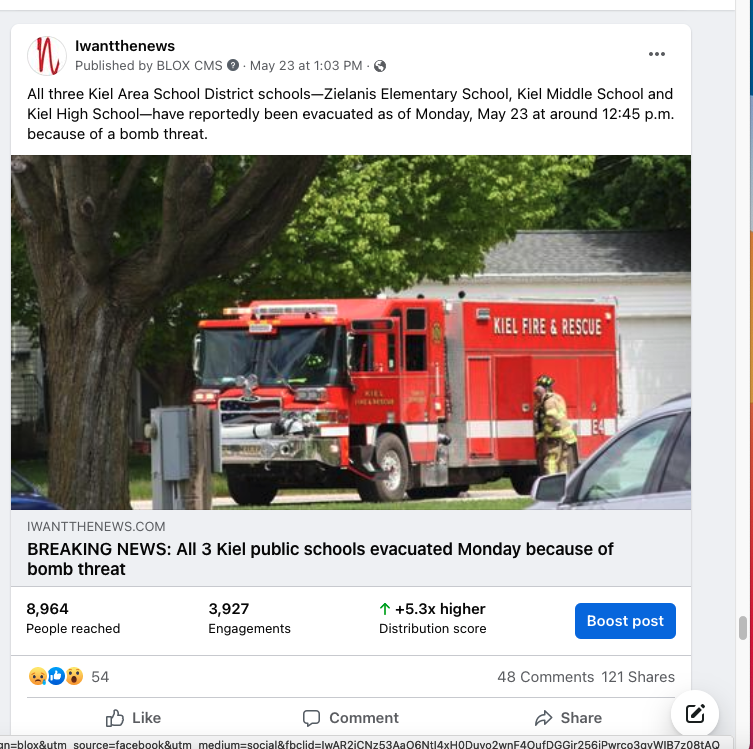
Task: Open the May 23 post timestamp
Action: click(x=306, y=65)
